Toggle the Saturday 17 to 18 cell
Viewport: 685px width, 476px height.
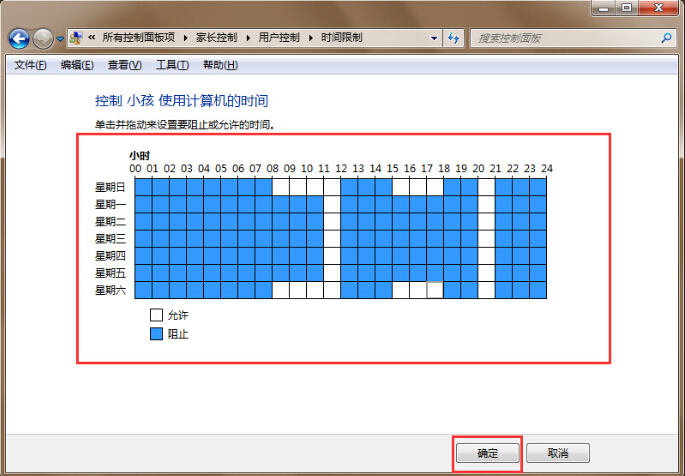click(x=434, y=289)
